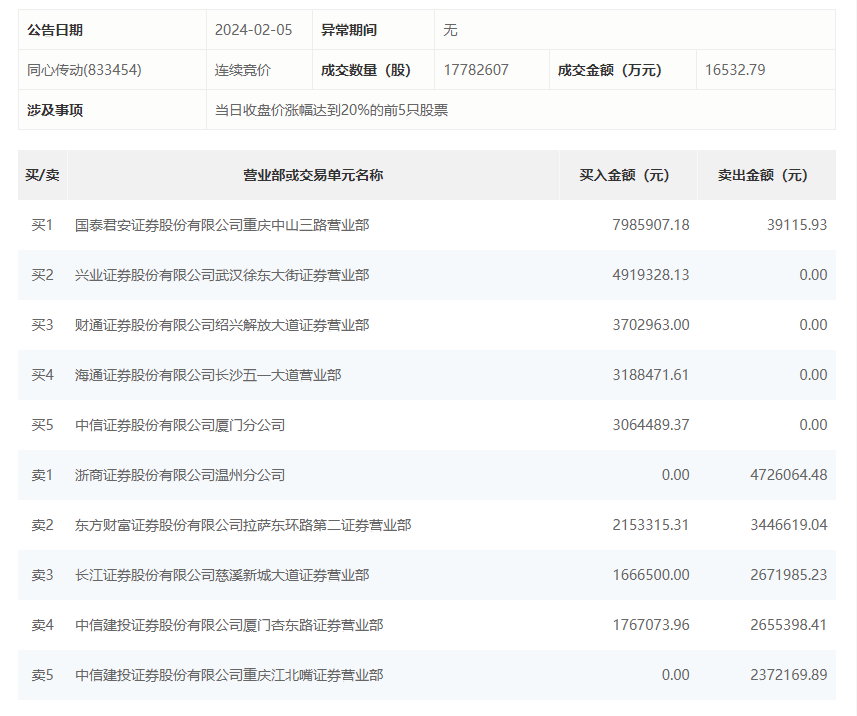
Task: Select buy amount 4919328.13
Action: (651, 275)
